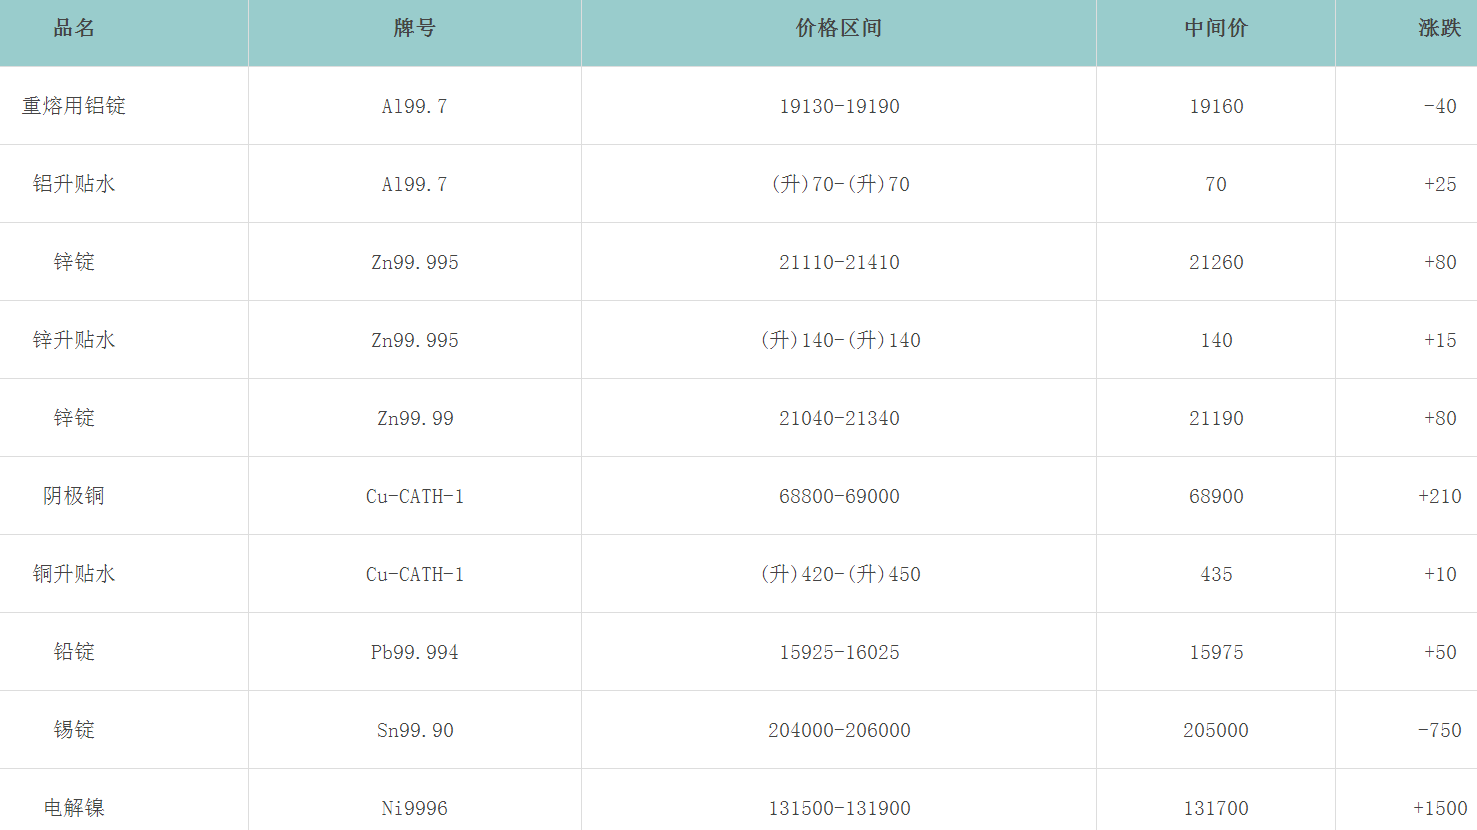This screenshot has height=830, width=1477.
Task: Select the 阴极铜 product name cell
Action: pyautogui.click(x=74, y=496)
